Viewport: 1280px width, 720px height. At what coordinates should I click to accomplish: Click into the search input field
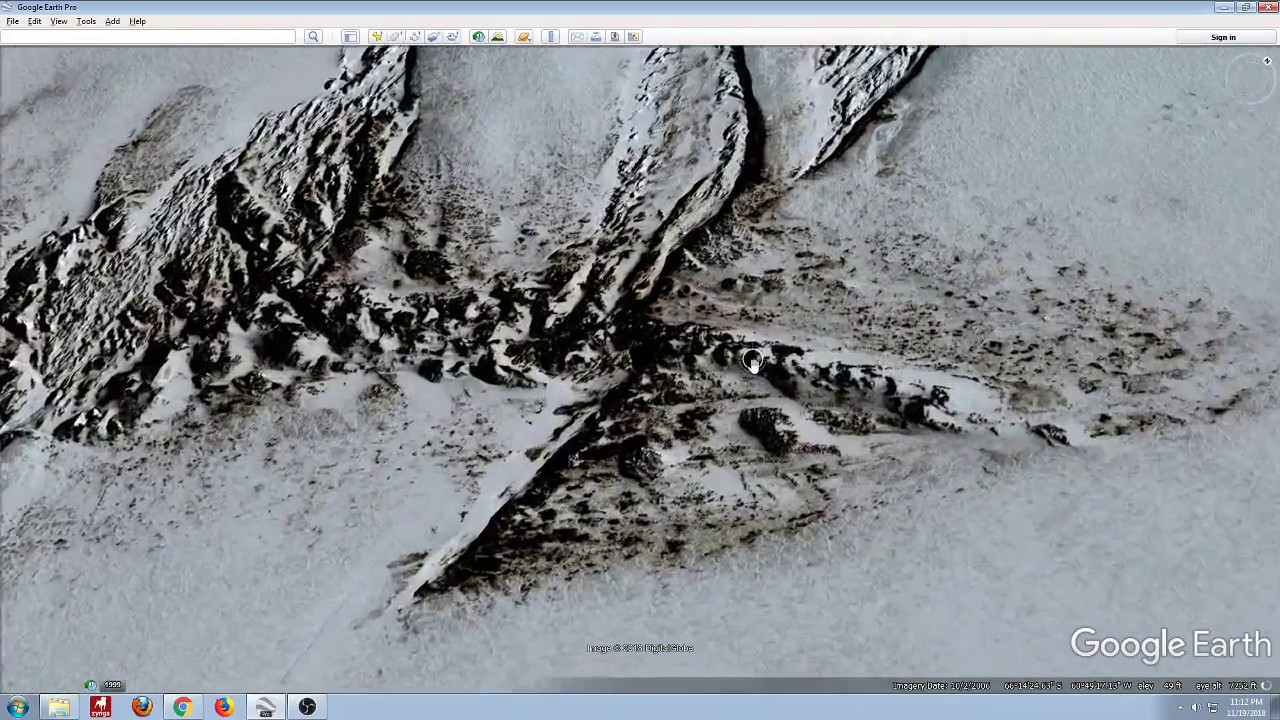coord(148,37)
